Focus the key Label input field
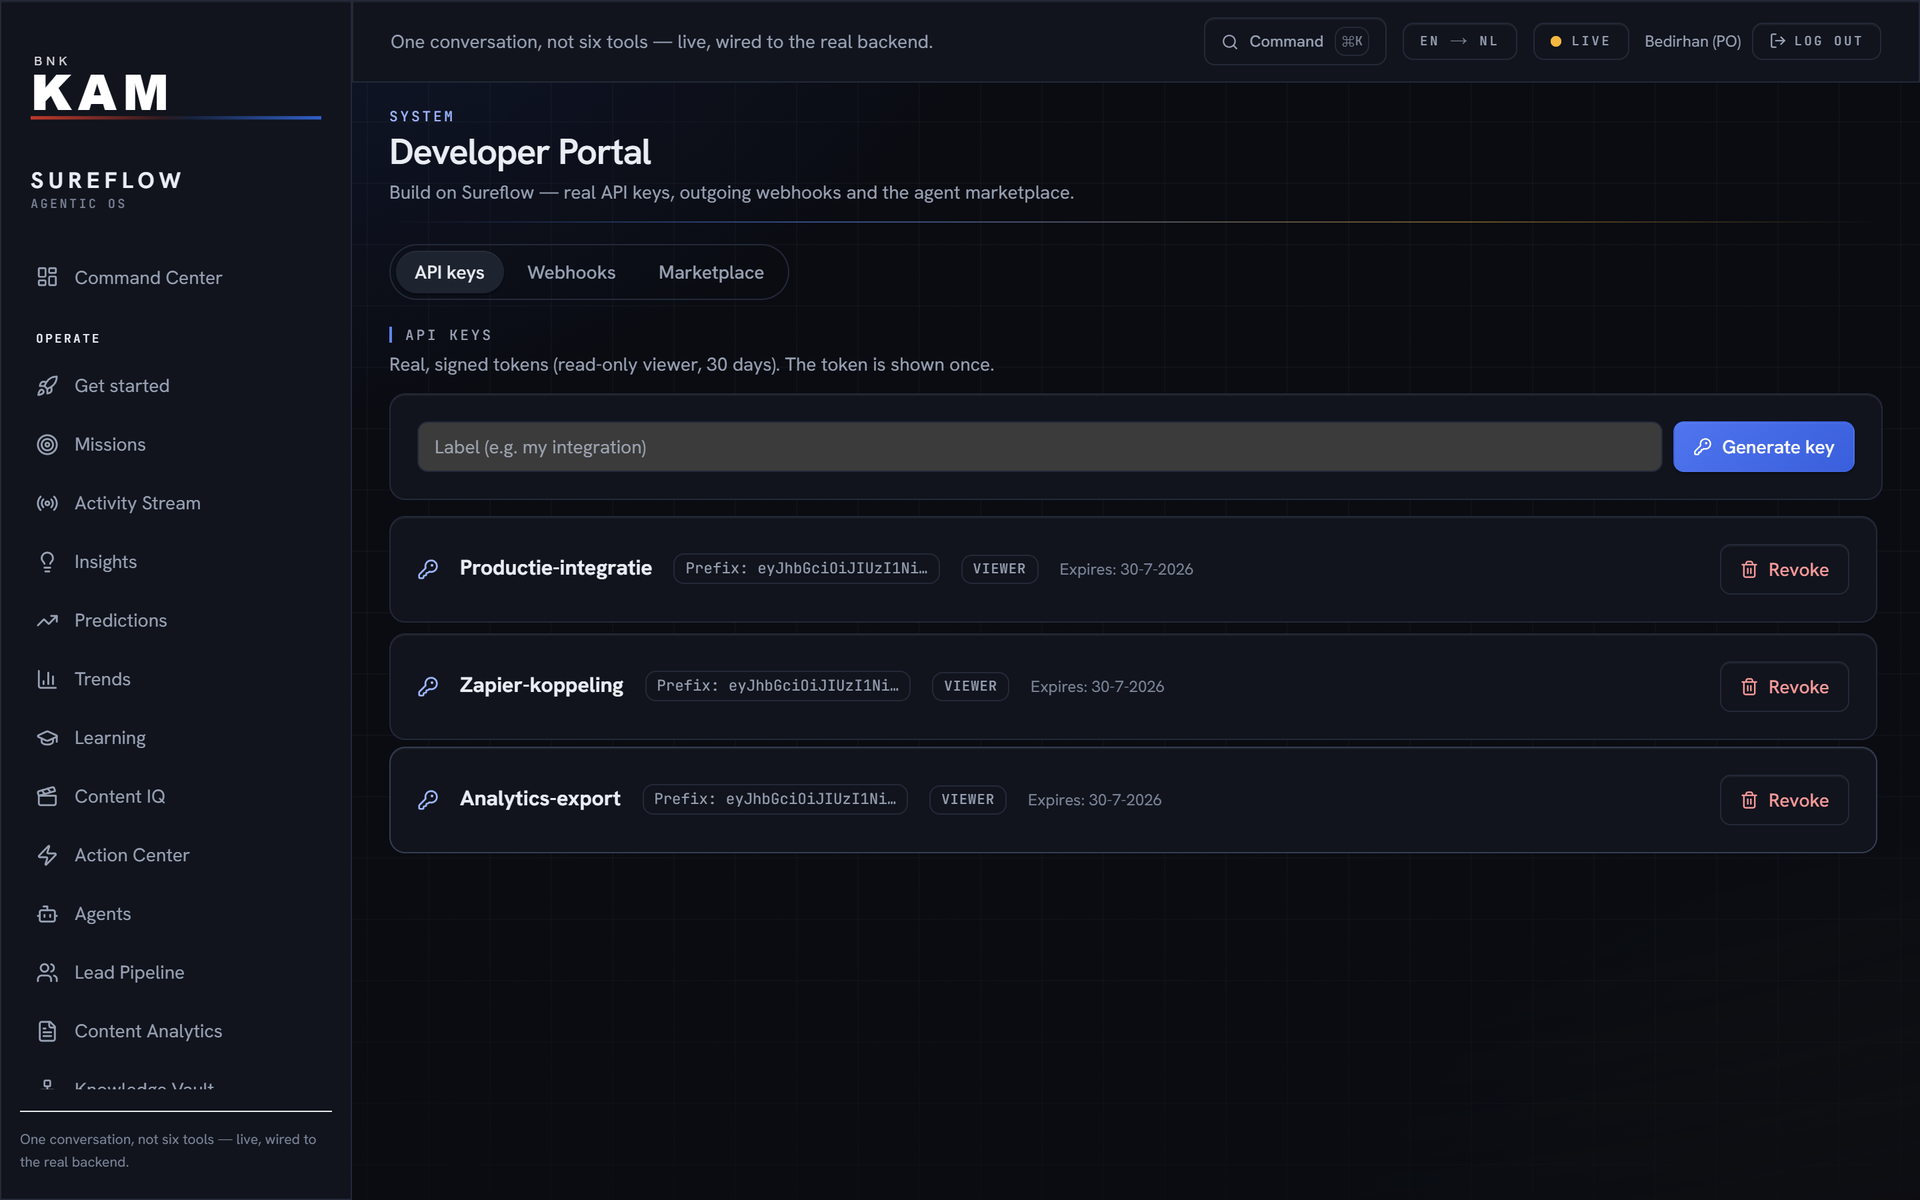 pos(1039,447)
